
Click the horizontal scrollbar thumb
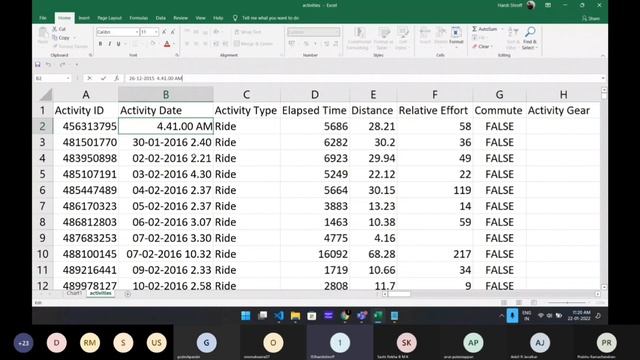click(399, 294)
